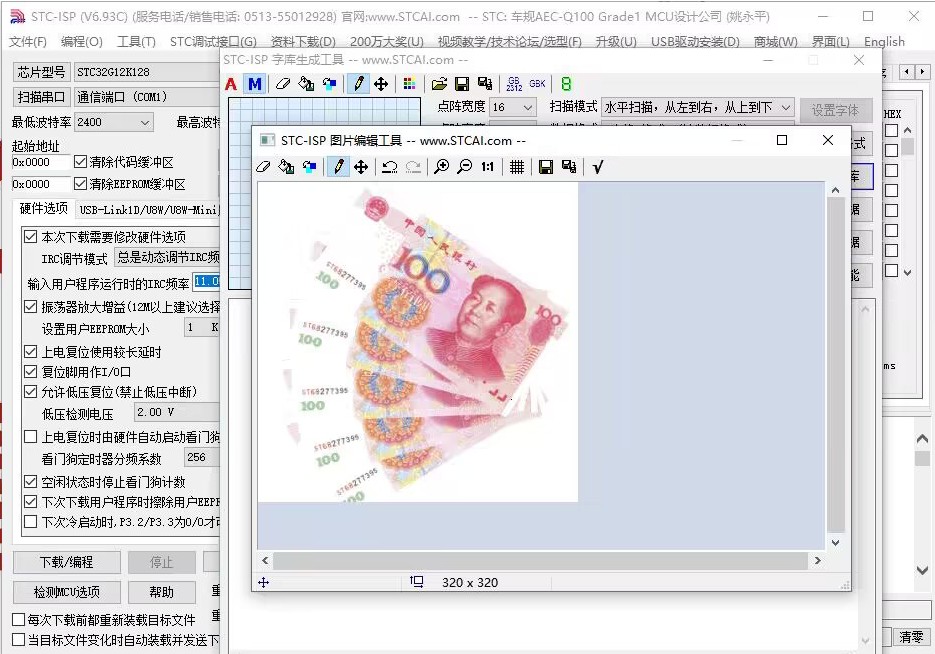Click the status bar crosshair move icon
Viewport: 935px width, 654px height.
(264, 582)
